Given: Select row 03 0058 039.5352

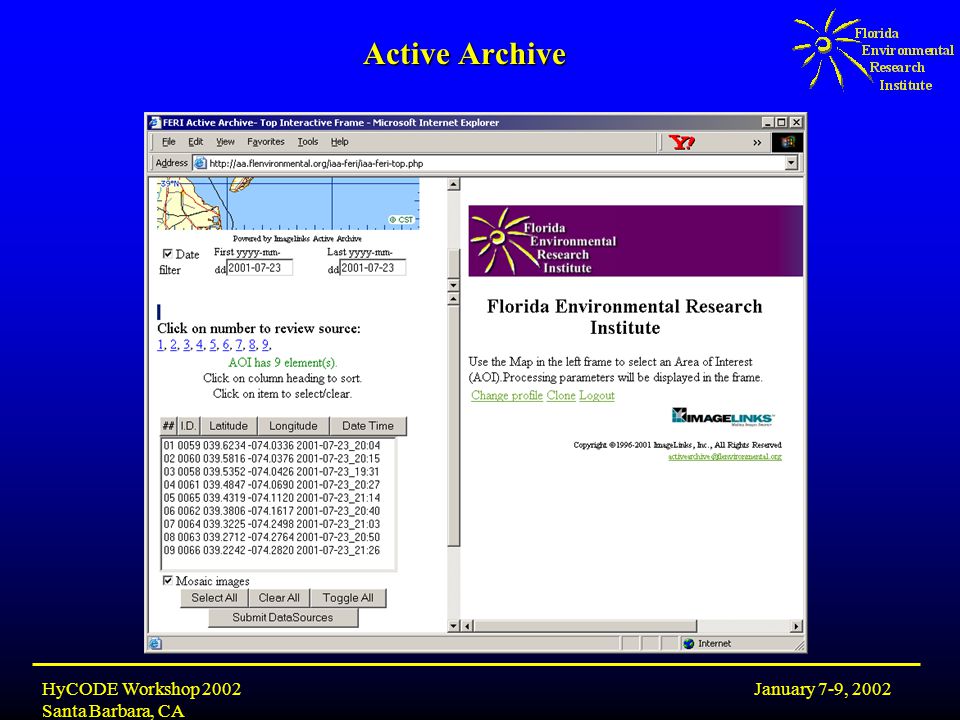Looking at the screenshot, I should [272, 472].
